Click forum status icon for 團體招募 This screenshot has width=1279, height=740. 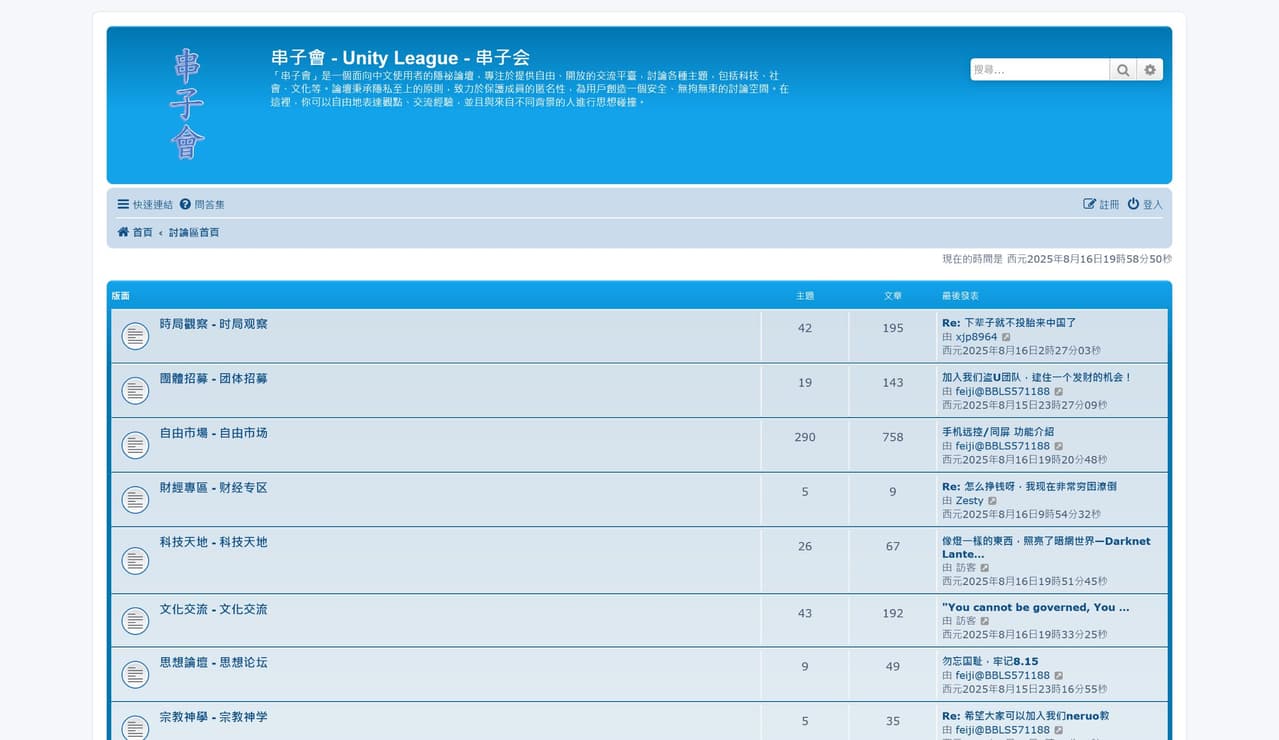click(135, 391)
